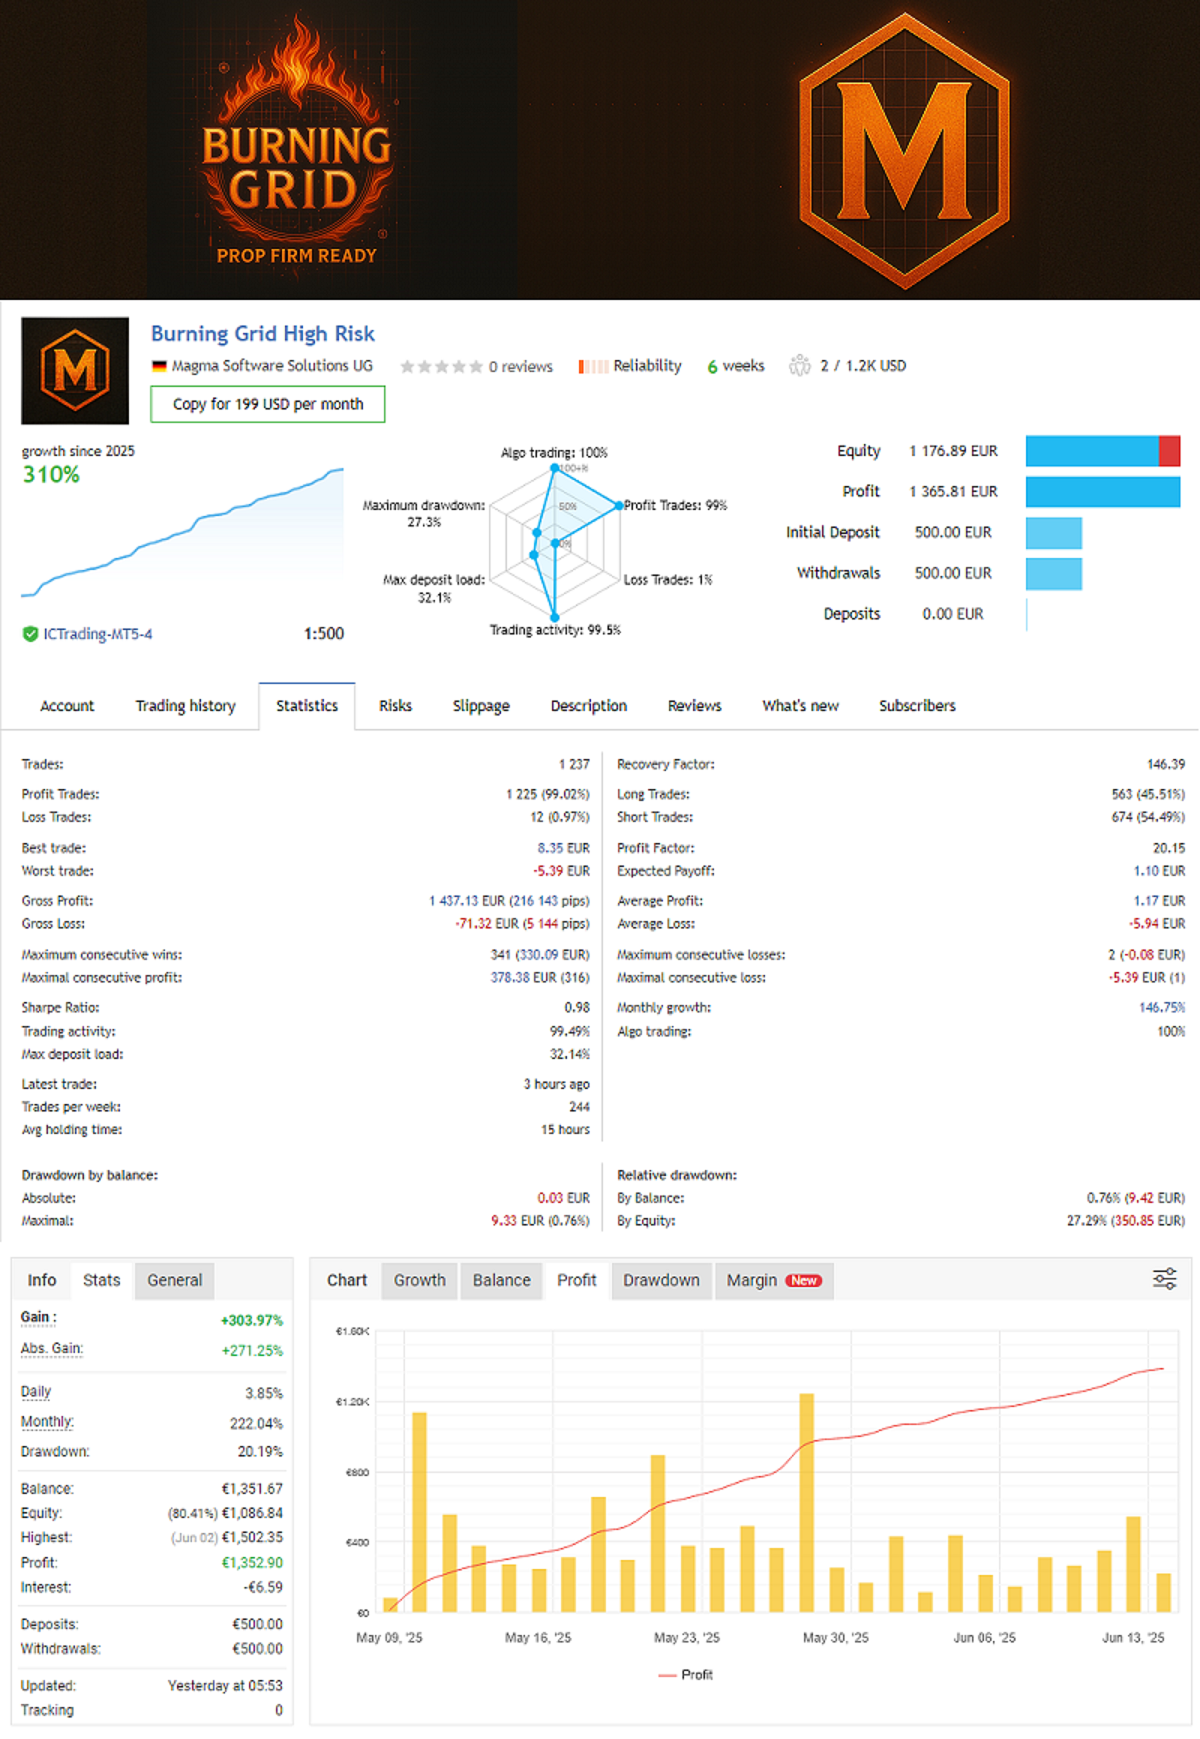
Task: Click the Recovery Factor value 146.39
Action: click(x=1166, y=764)
